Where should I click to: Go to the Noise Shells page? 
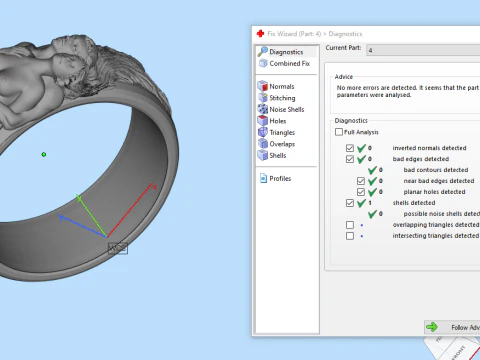click(287, 109)
